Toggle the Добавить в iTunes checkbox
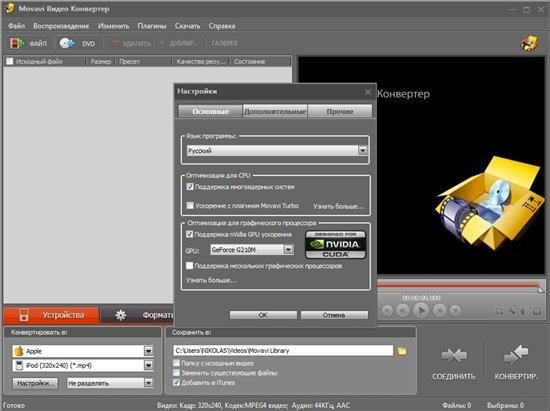Viewport: 550px width, 411px height. (x=176, y=382)
